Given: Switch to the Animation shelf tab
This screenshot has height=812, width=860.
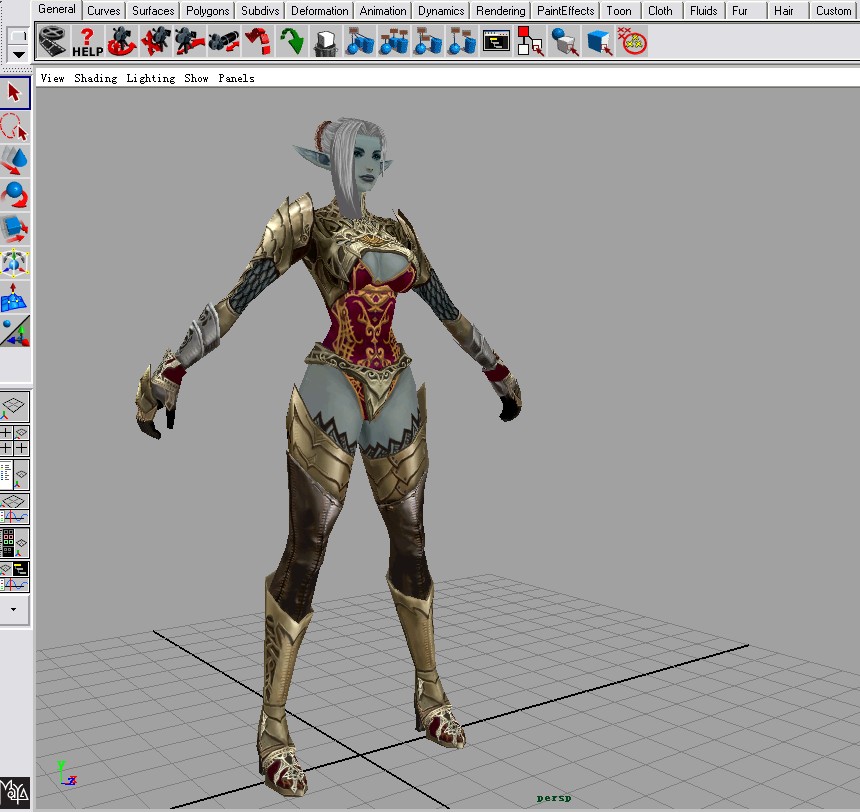Looking at the screenshot, I should click(x=383, y=10).
